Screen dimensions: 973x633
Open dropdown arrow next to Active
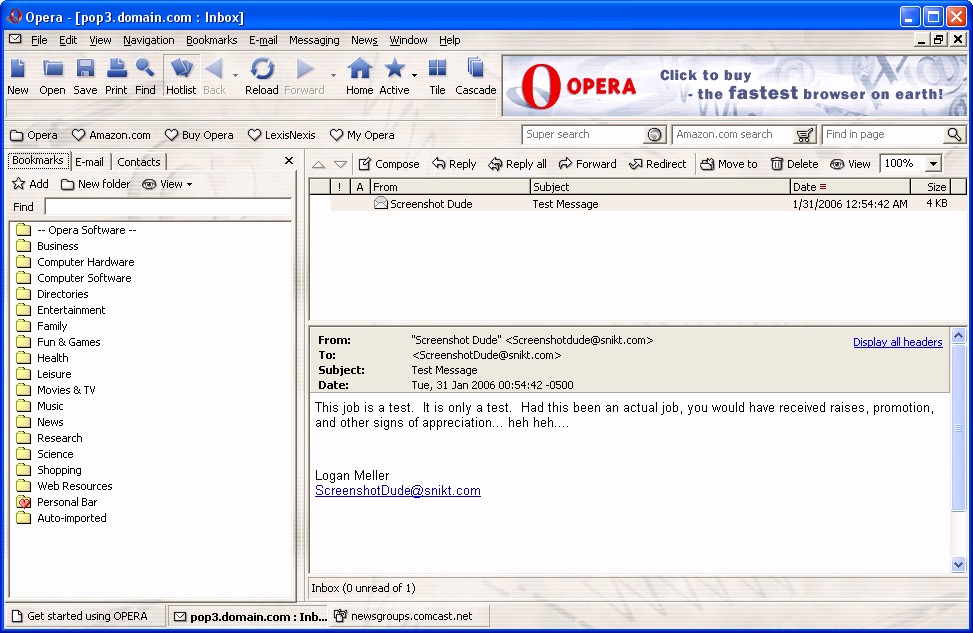(x=414, y=76)
